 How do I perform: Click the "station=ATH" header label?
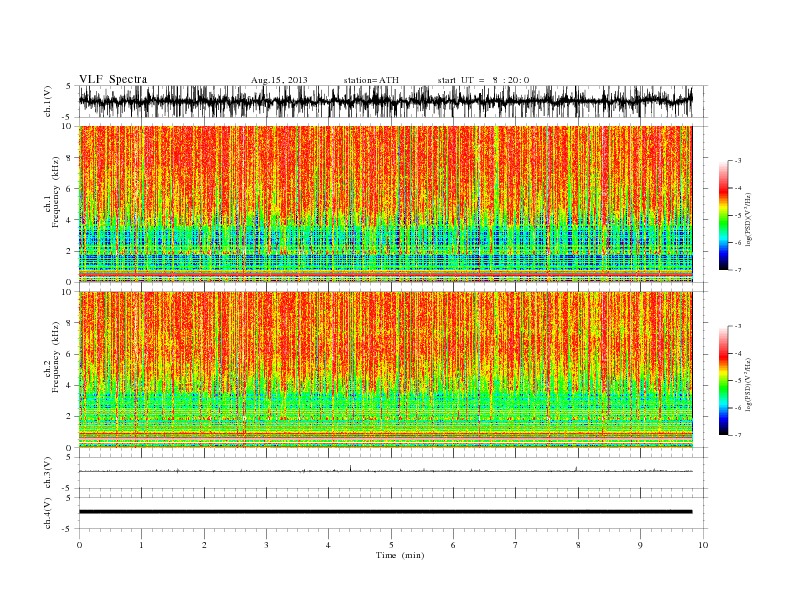tap(371, 80)
